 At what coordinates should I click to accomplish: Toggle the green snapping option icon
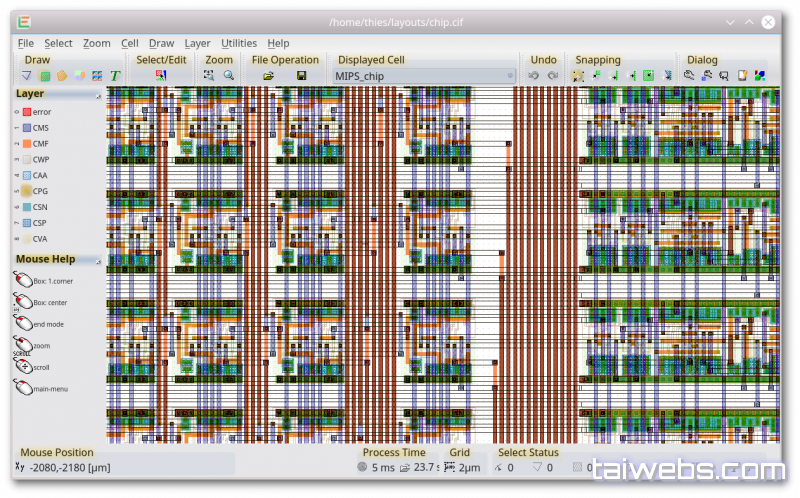648,76
